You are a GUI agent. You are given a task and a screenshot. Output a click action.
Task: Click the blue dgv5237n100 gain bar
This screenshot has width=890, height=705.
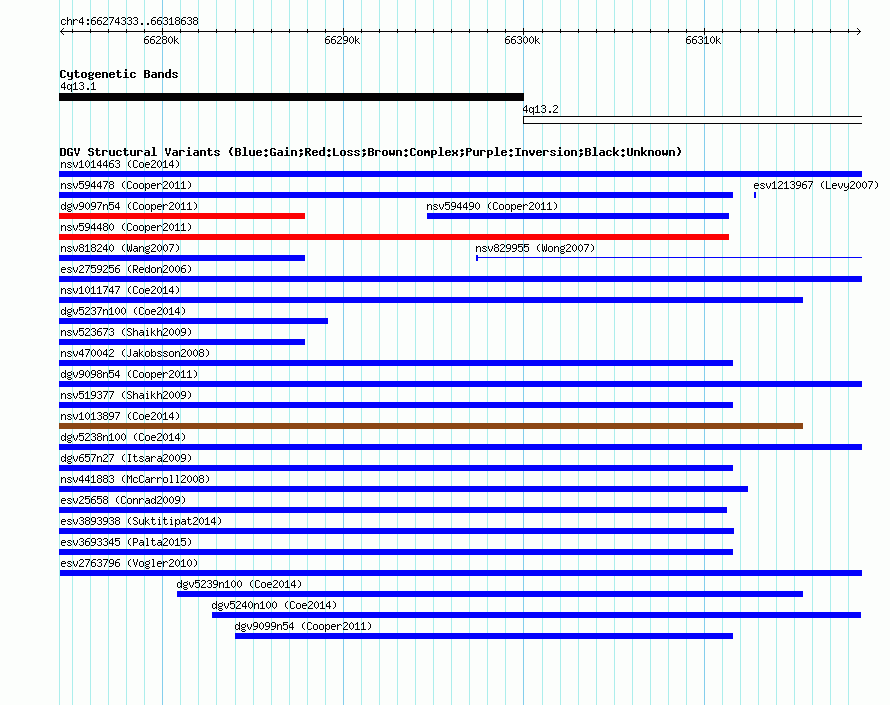coord(194,321)
